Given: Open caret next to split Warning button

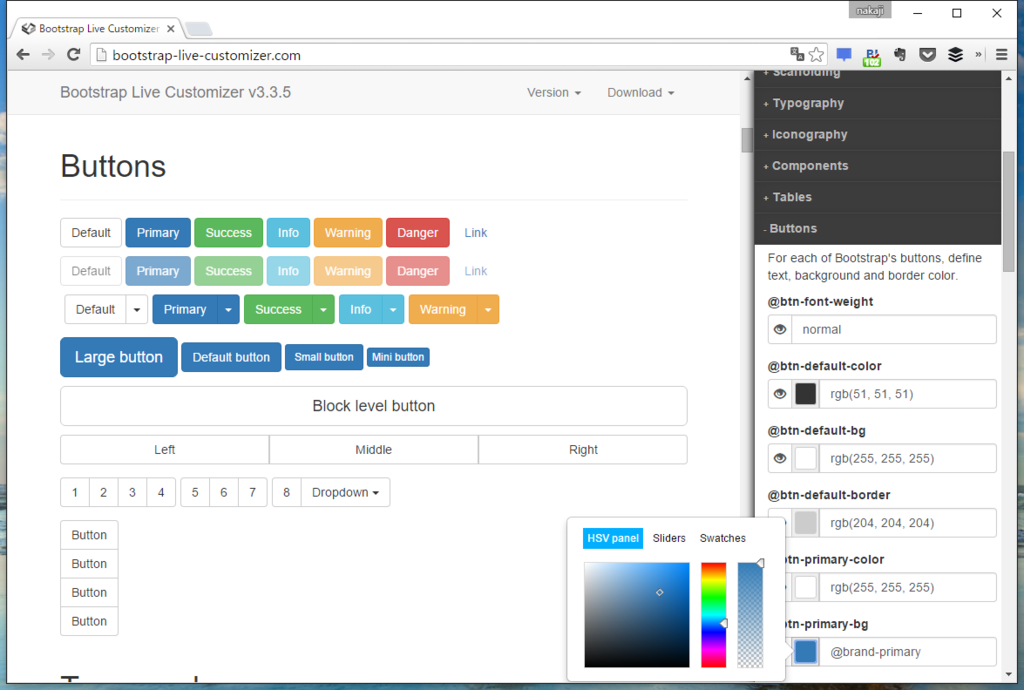Looking at the screenshot, I should coord(488,309).
